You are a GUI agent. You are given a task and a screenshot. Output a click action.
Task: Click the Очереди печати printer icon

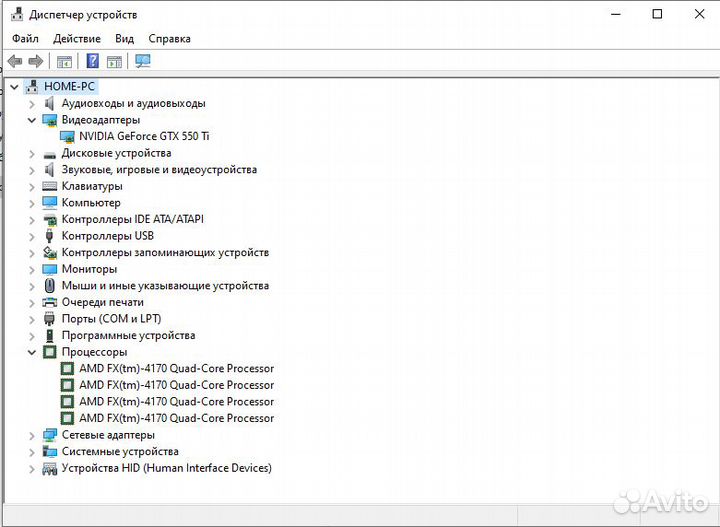[x=50, y=303]
